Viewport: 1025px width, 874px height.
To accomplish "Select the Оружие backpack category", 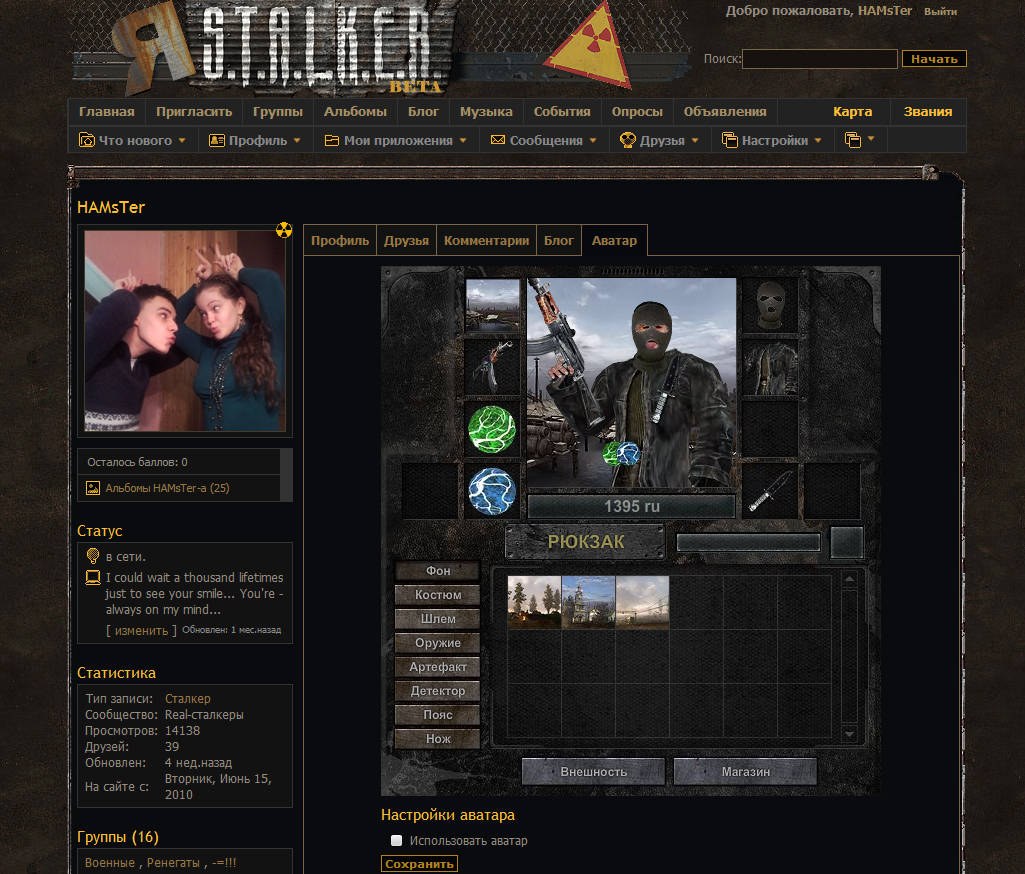I will (x=438, y=643).
